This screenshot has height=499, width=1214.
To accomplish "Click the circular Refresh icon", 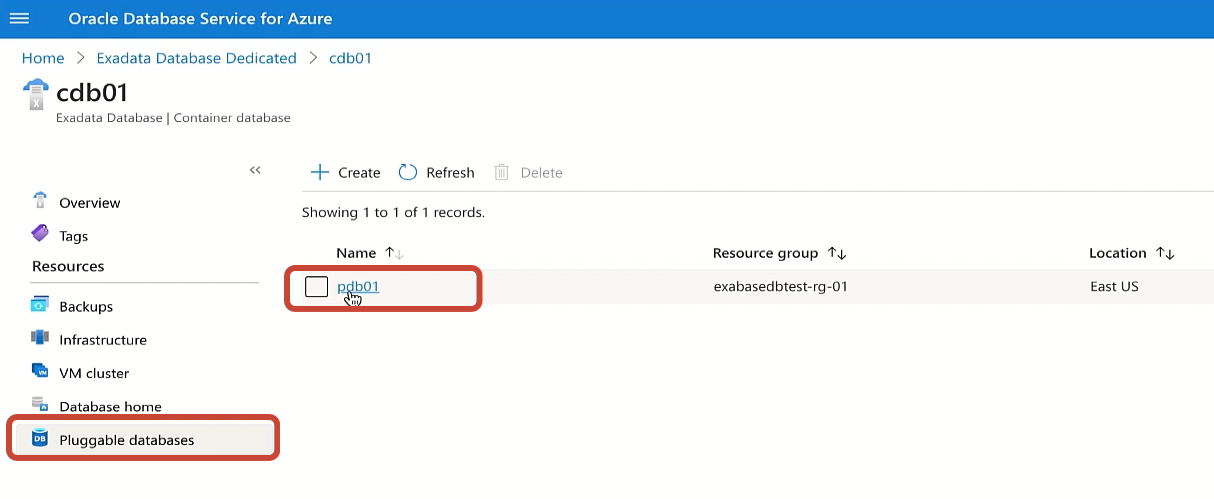I will click(x=407, y=172).
